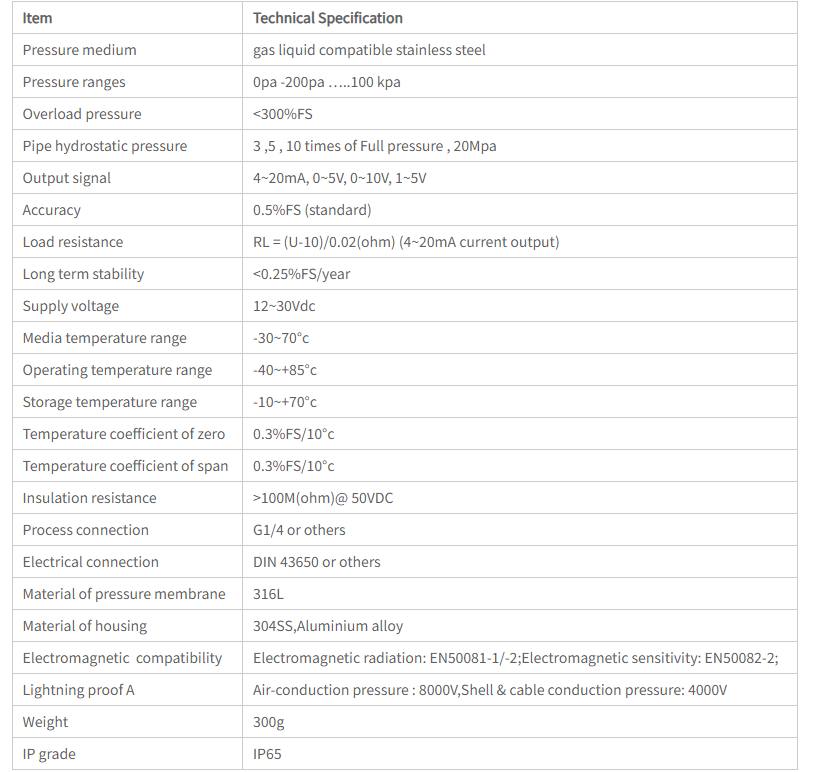Click the "Long term stability" label
The height and width of the screenshot is (772, 813).
(83, 274)
